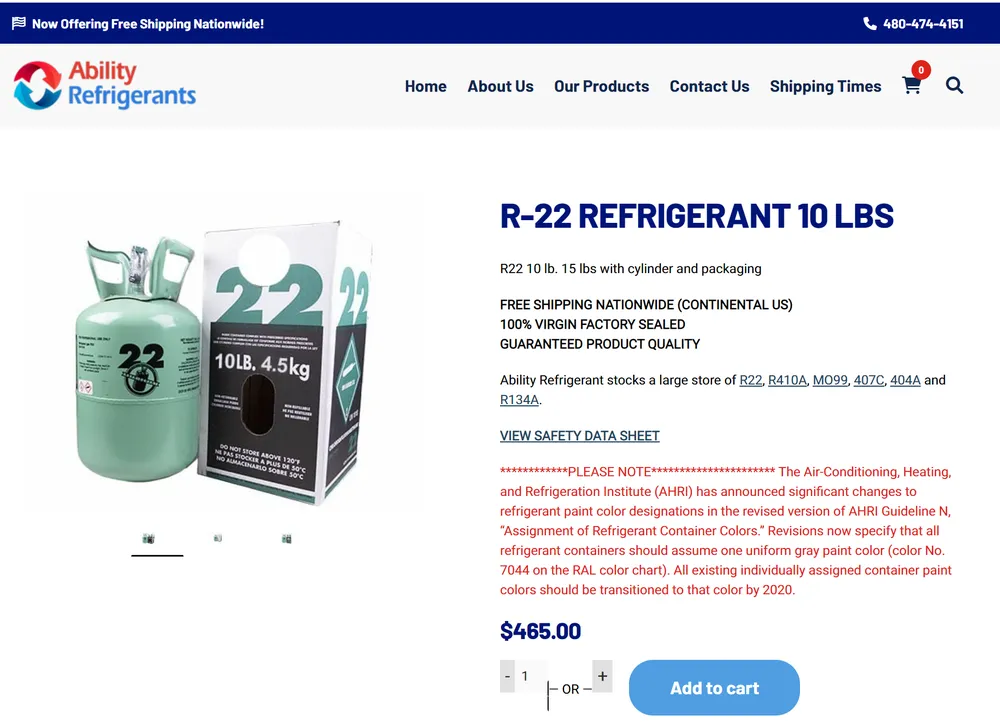
Task: Click the phone number 480-474-4151
Action: (x=923, y=24)
